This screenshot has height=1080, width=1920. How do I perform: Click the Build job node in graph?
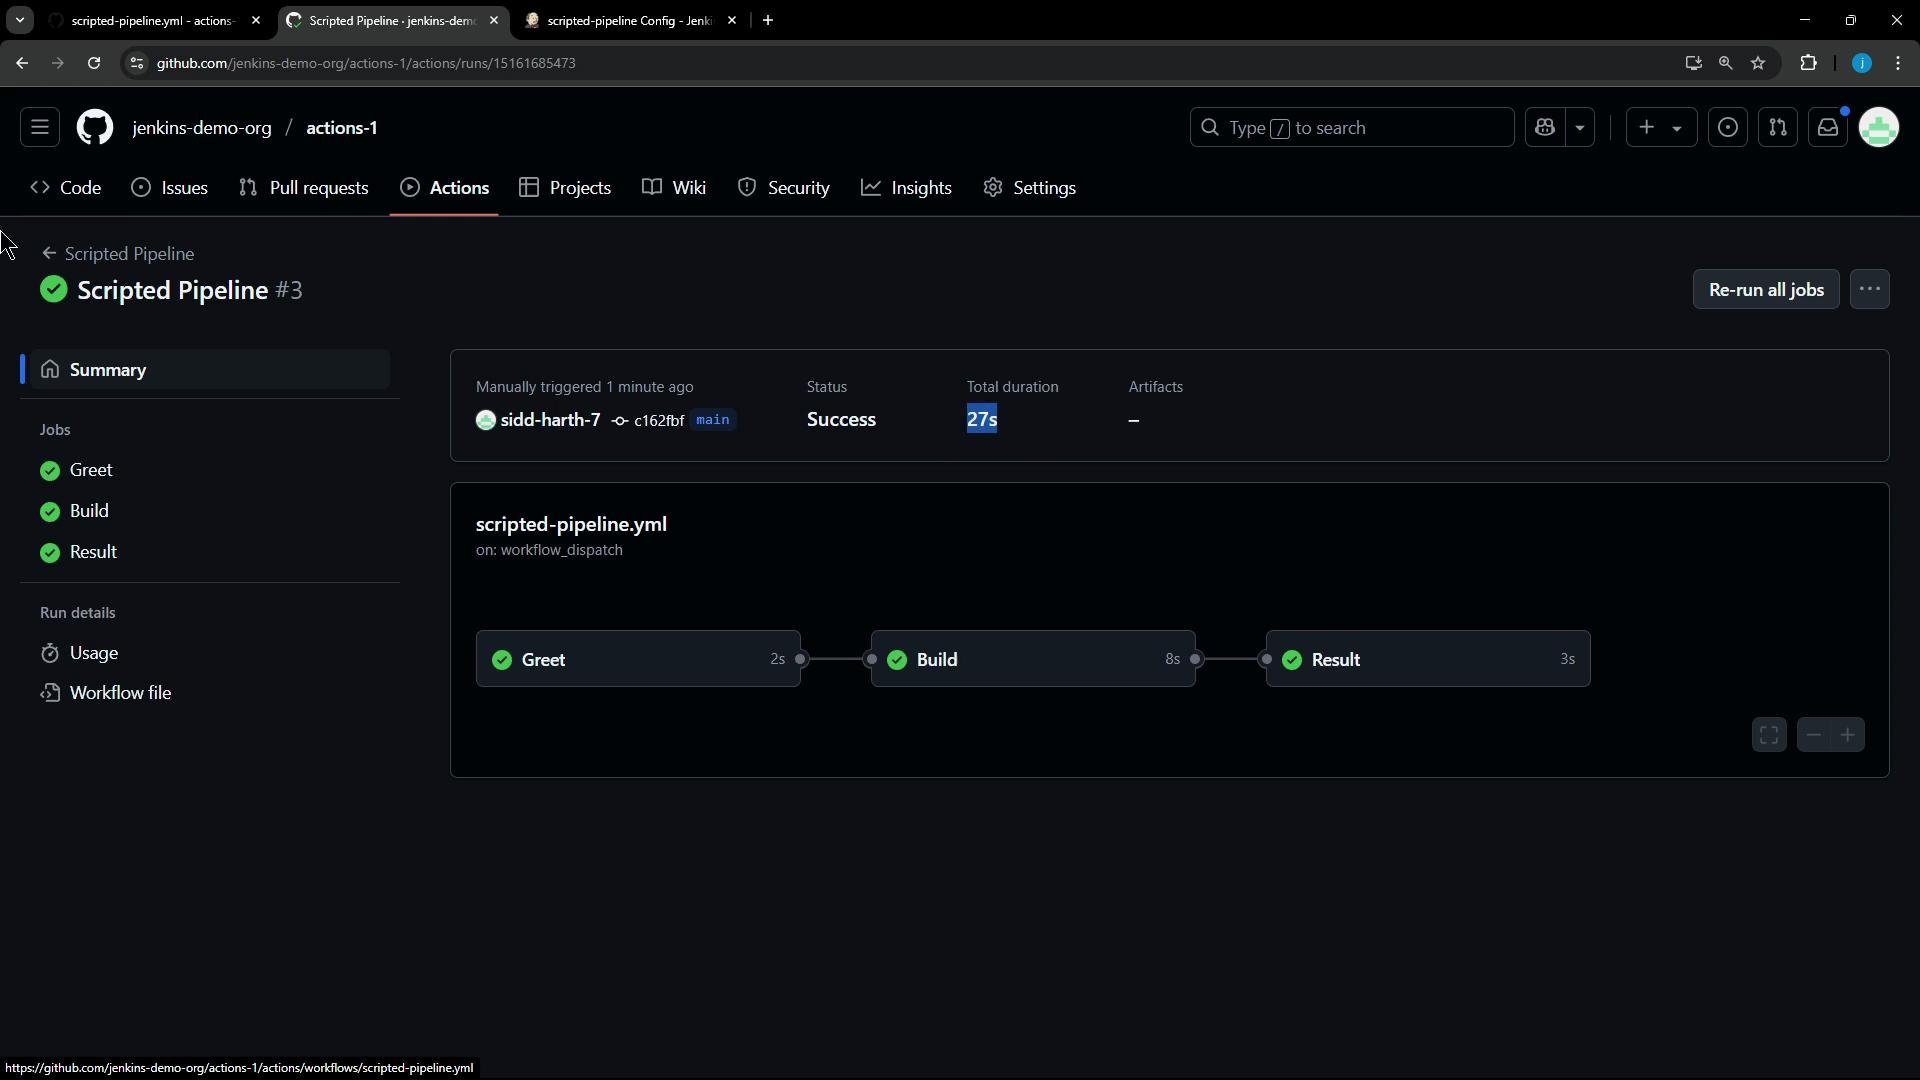pyautogui.click(x=1033, y=659)
